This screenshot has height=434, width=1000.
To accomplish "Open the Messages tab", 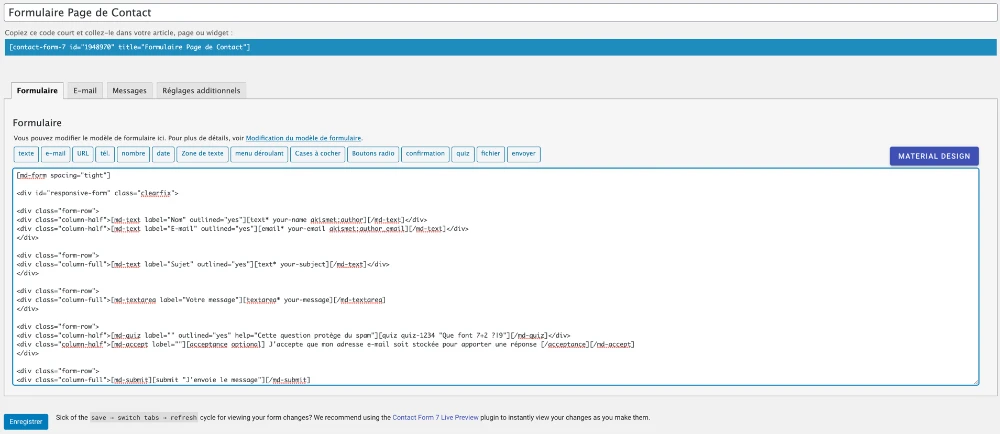I will point(129,90).
